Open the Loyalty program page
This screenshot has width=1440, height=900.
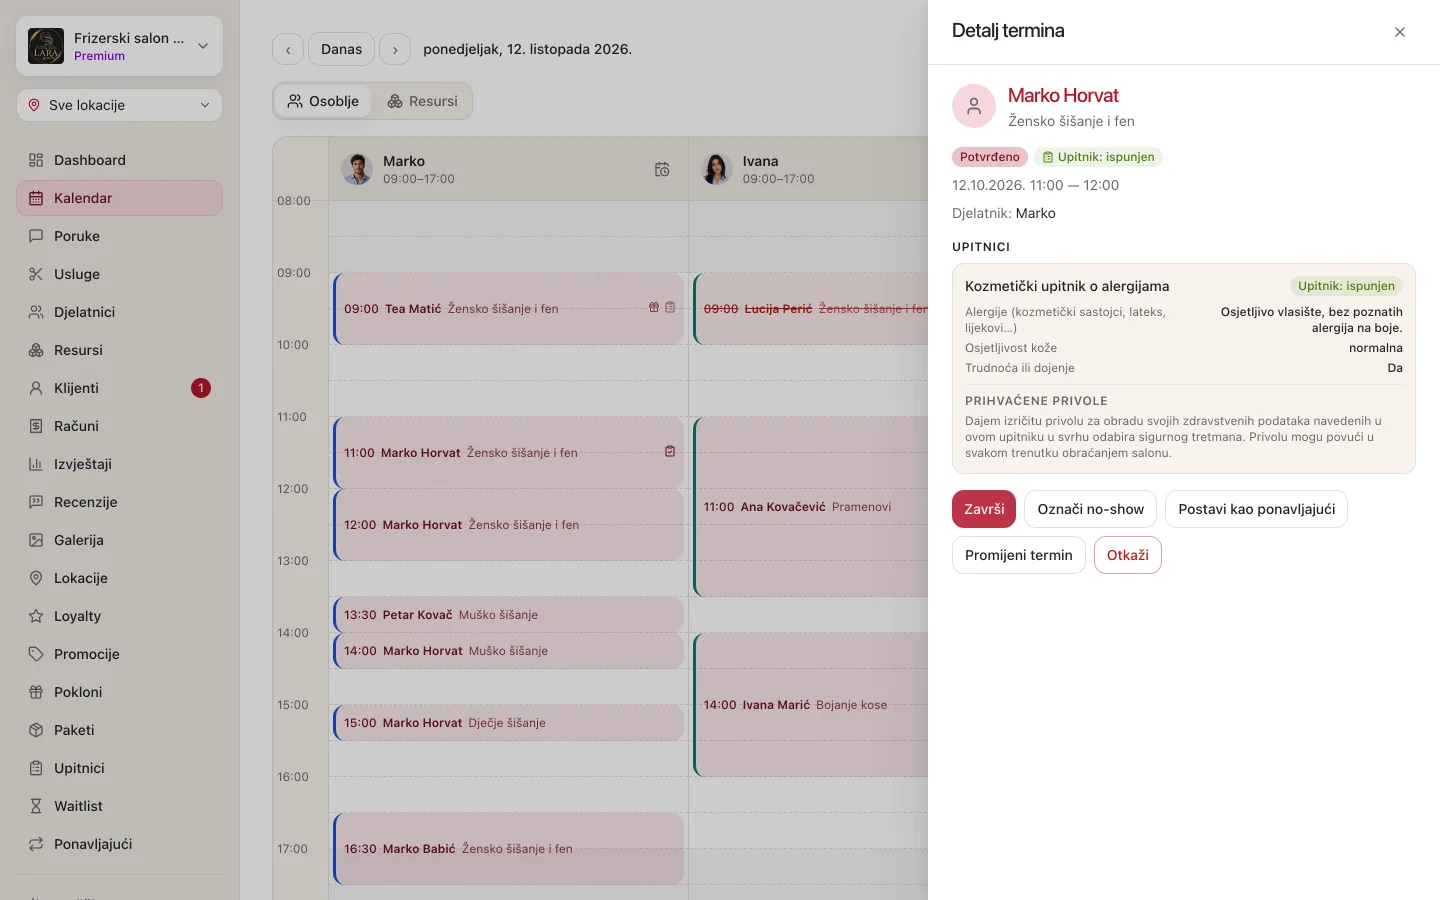(x=120, y=616)
